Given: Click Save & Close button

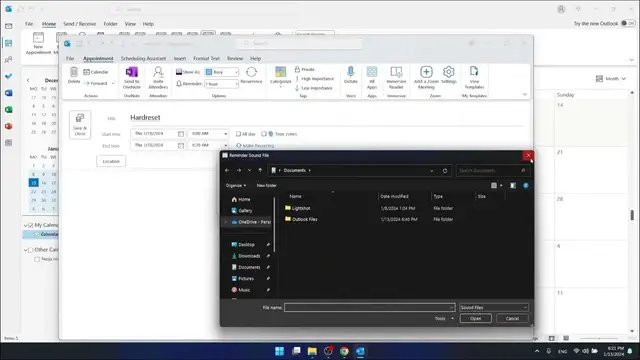Looking at the screenshot, I should coord(80,124).
